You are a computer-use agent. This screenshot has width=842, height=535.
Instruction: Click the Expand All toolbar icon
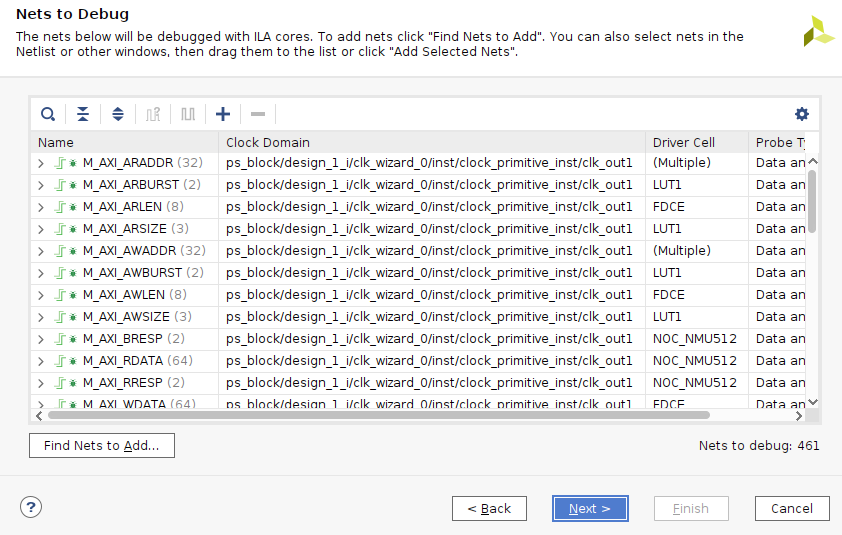point(118,114)
